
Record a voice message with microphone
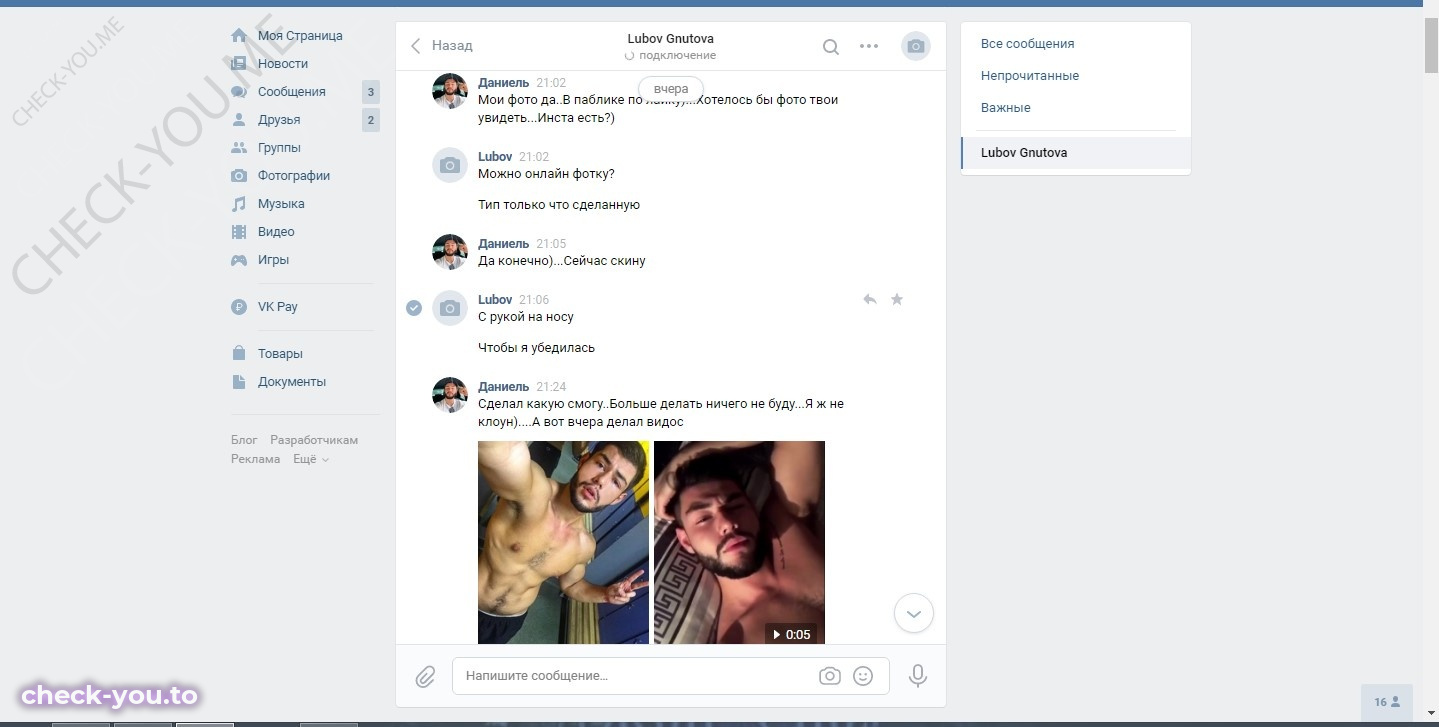[918, 676]
